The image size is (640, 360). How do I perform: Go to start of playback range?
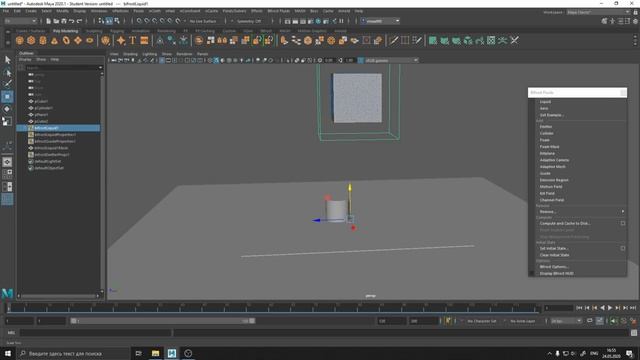click(579, 308)
